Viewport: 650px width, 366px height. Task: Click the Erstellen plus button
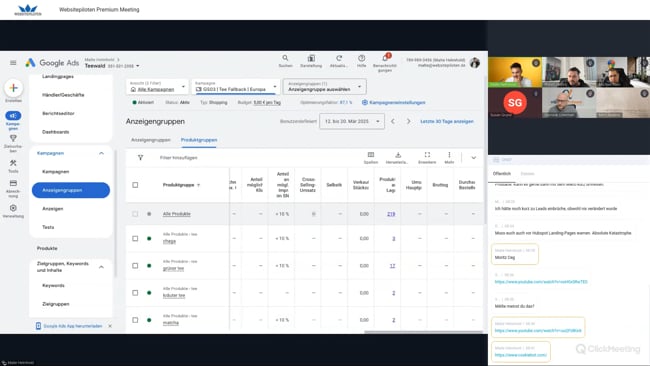click(13, 88)
